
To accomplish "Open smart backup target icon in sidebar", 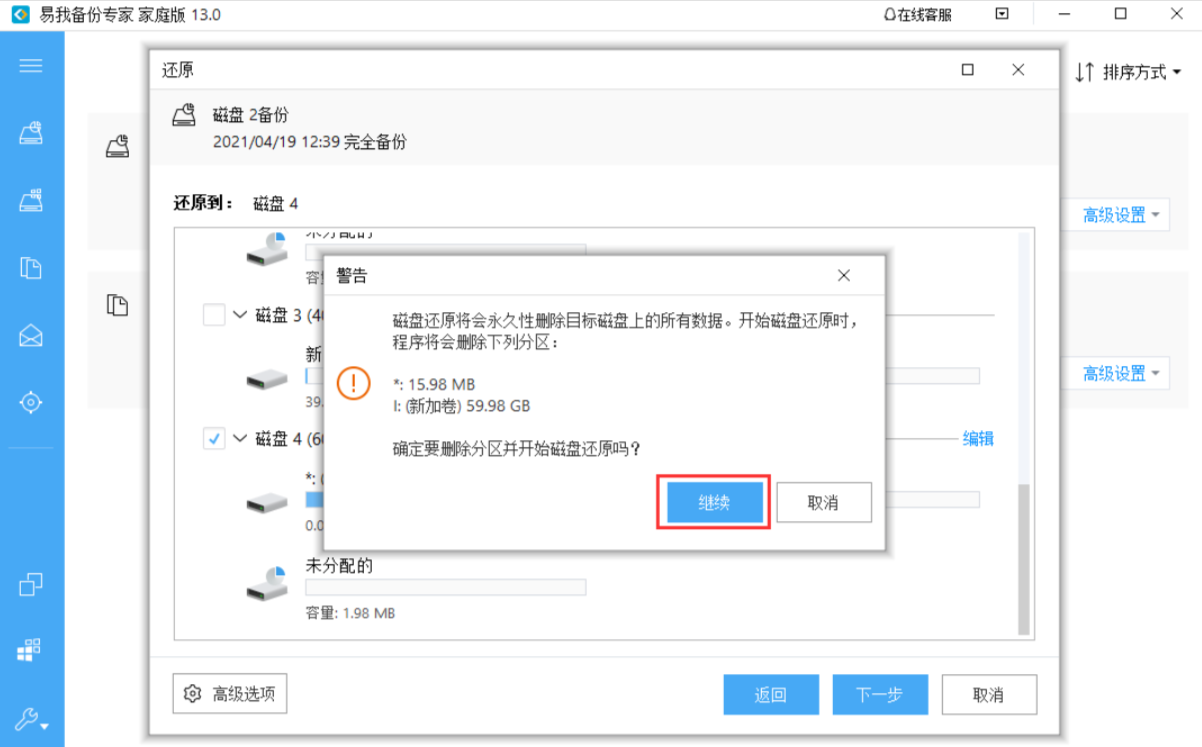I will pyautogui.click(x=31, y=402).
